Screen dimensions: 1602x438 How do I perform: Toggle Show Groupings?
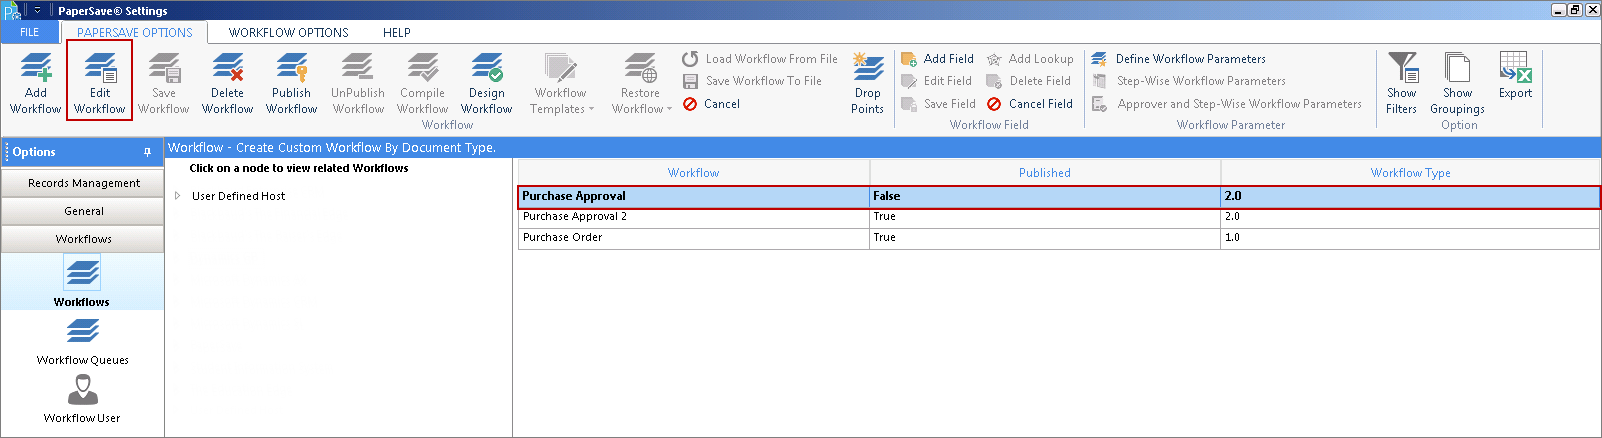point(1457,82)
